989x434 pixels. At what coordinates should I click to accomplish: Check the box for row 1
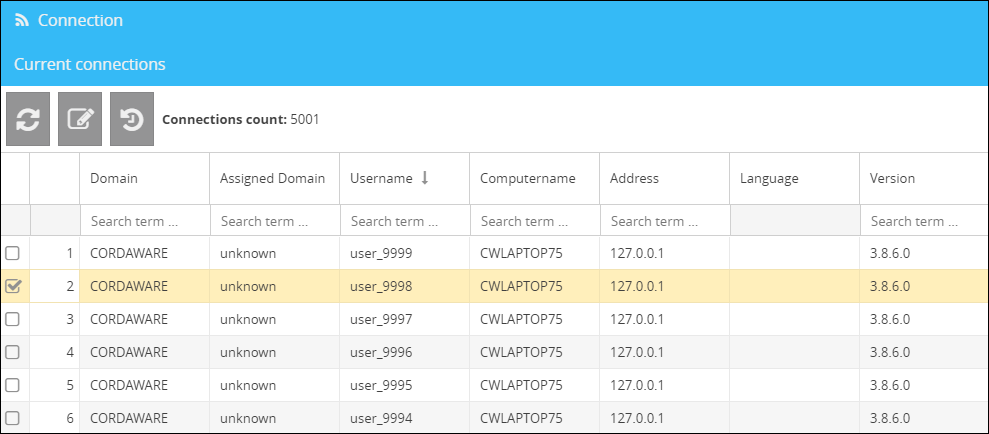pyautogui.click(x=13, y=253)
